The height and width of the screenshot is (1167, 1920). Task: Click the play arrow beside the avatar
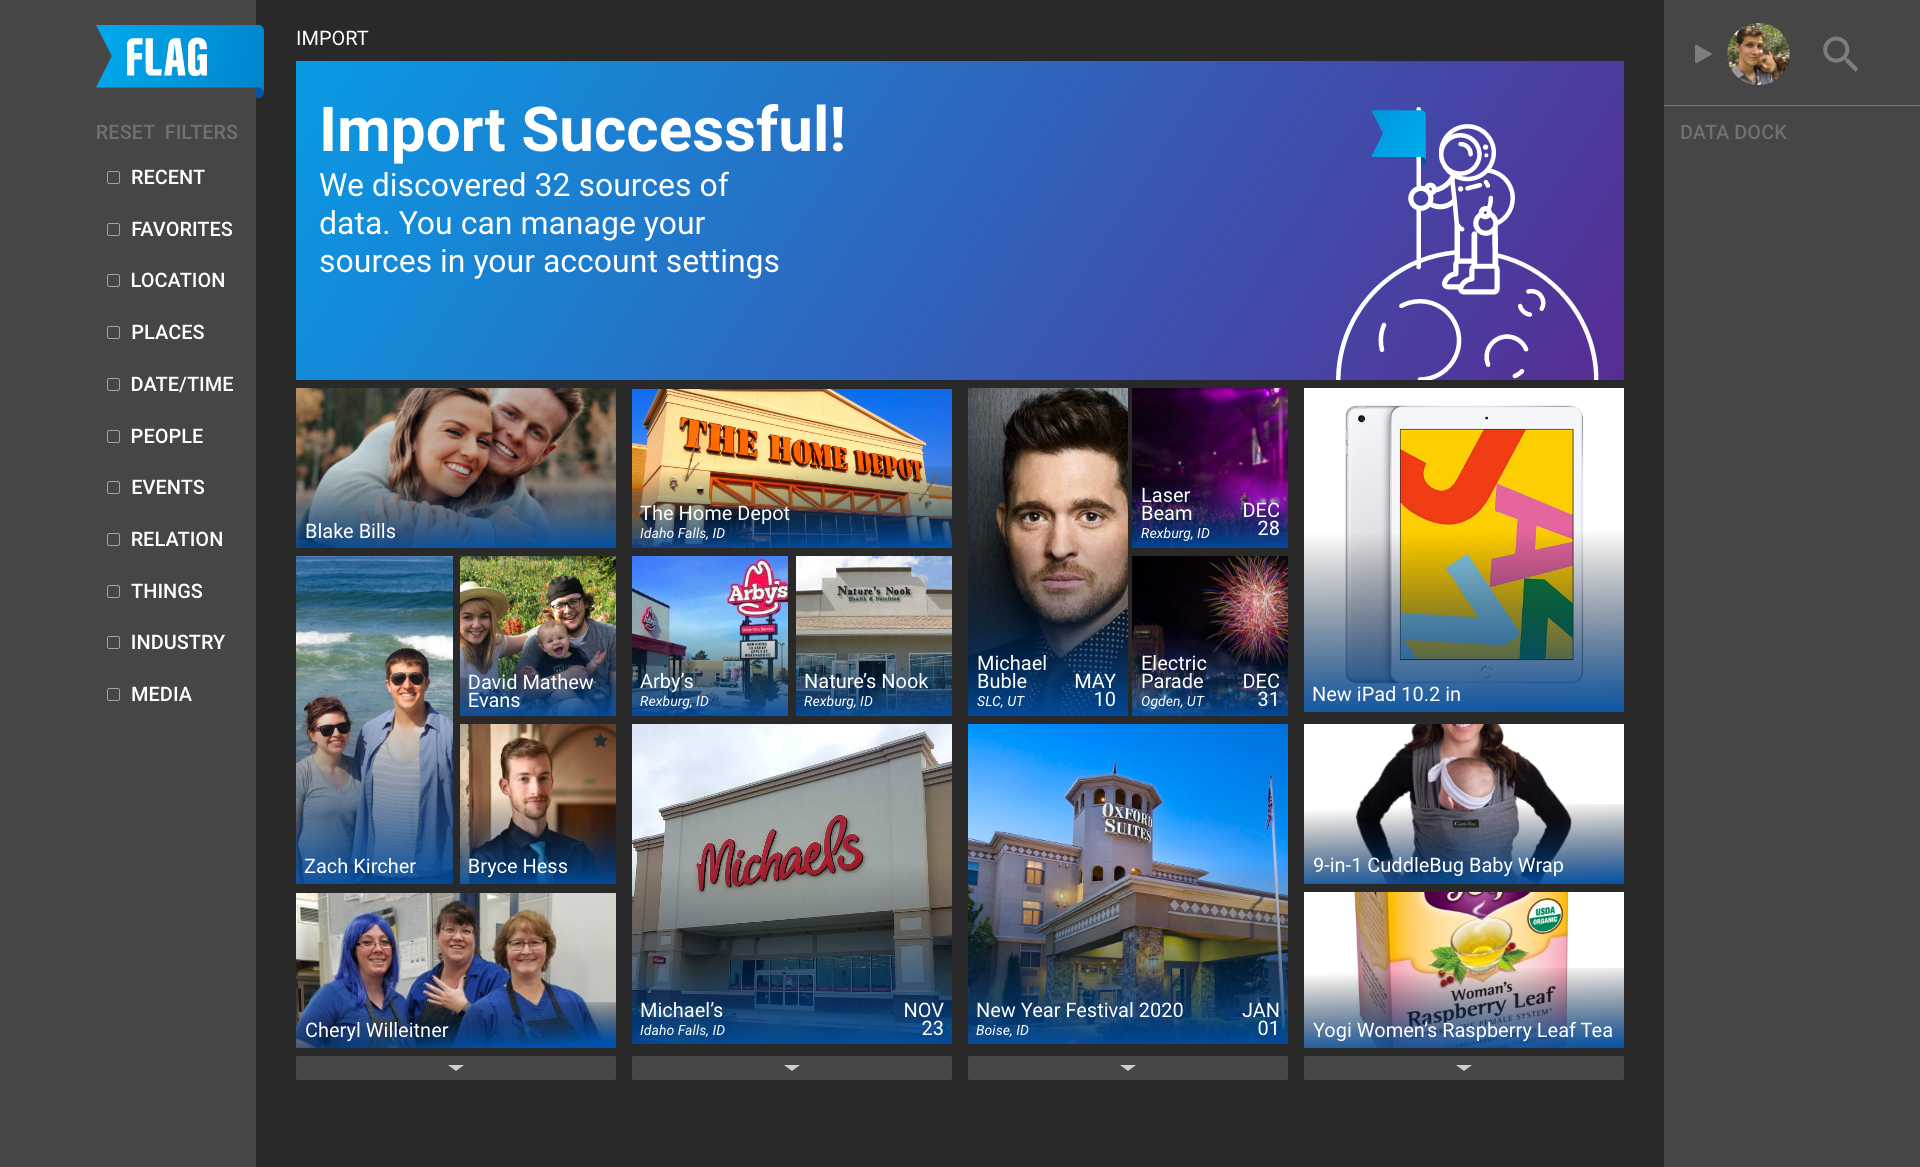1703,54
